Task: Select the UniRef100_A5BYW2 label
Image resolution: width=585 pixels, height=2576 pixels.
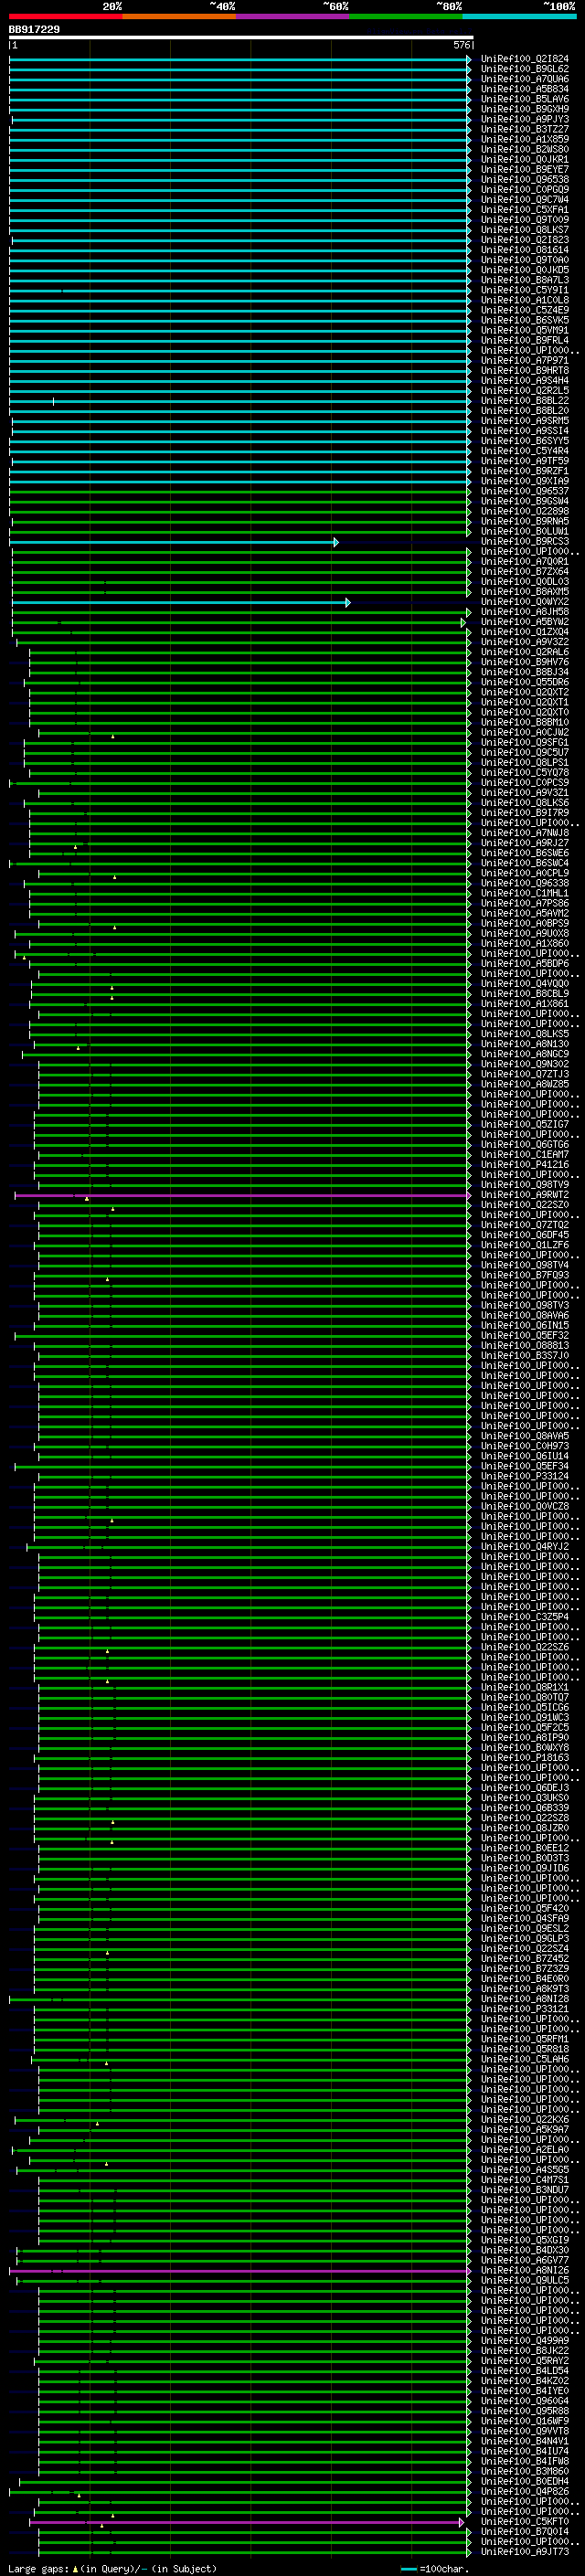Action: pyautogui.click(x=525, y=622)
